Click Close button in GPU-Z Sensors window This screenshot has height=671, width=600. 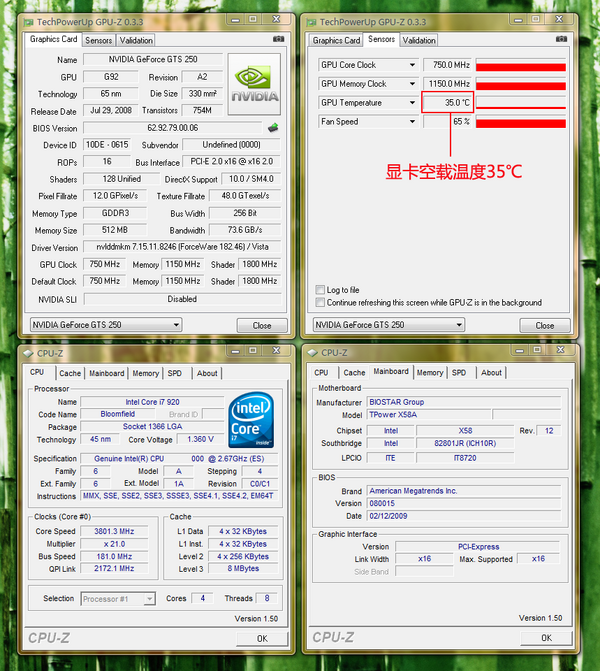545,326
